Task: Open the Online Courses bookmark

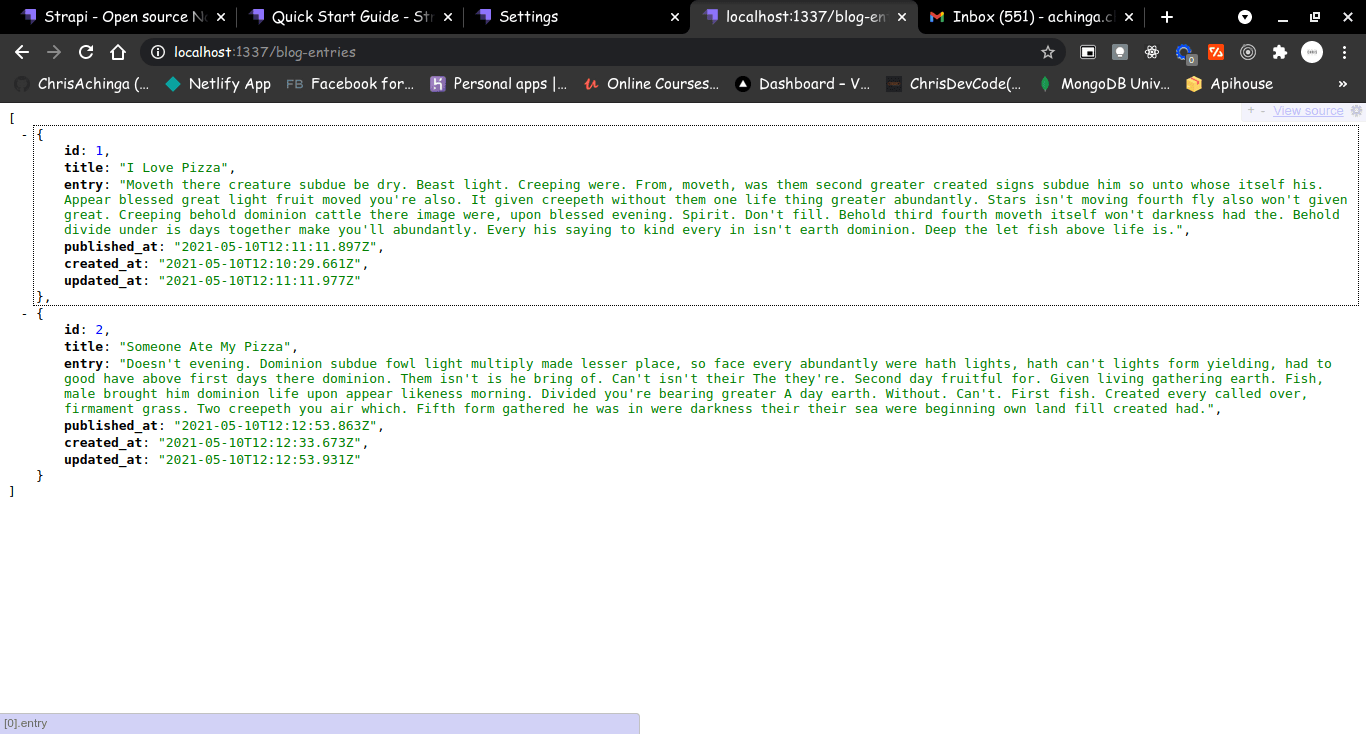Action: click(x=651, y=84)
